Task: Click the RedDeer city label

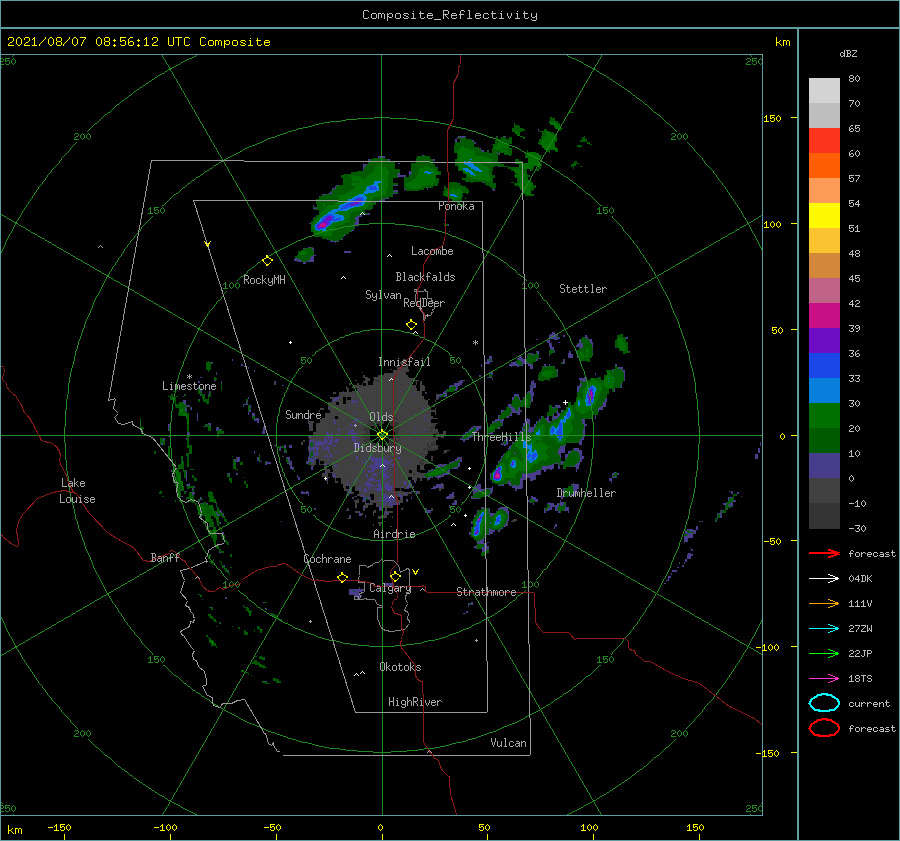Action: [424, 303]
